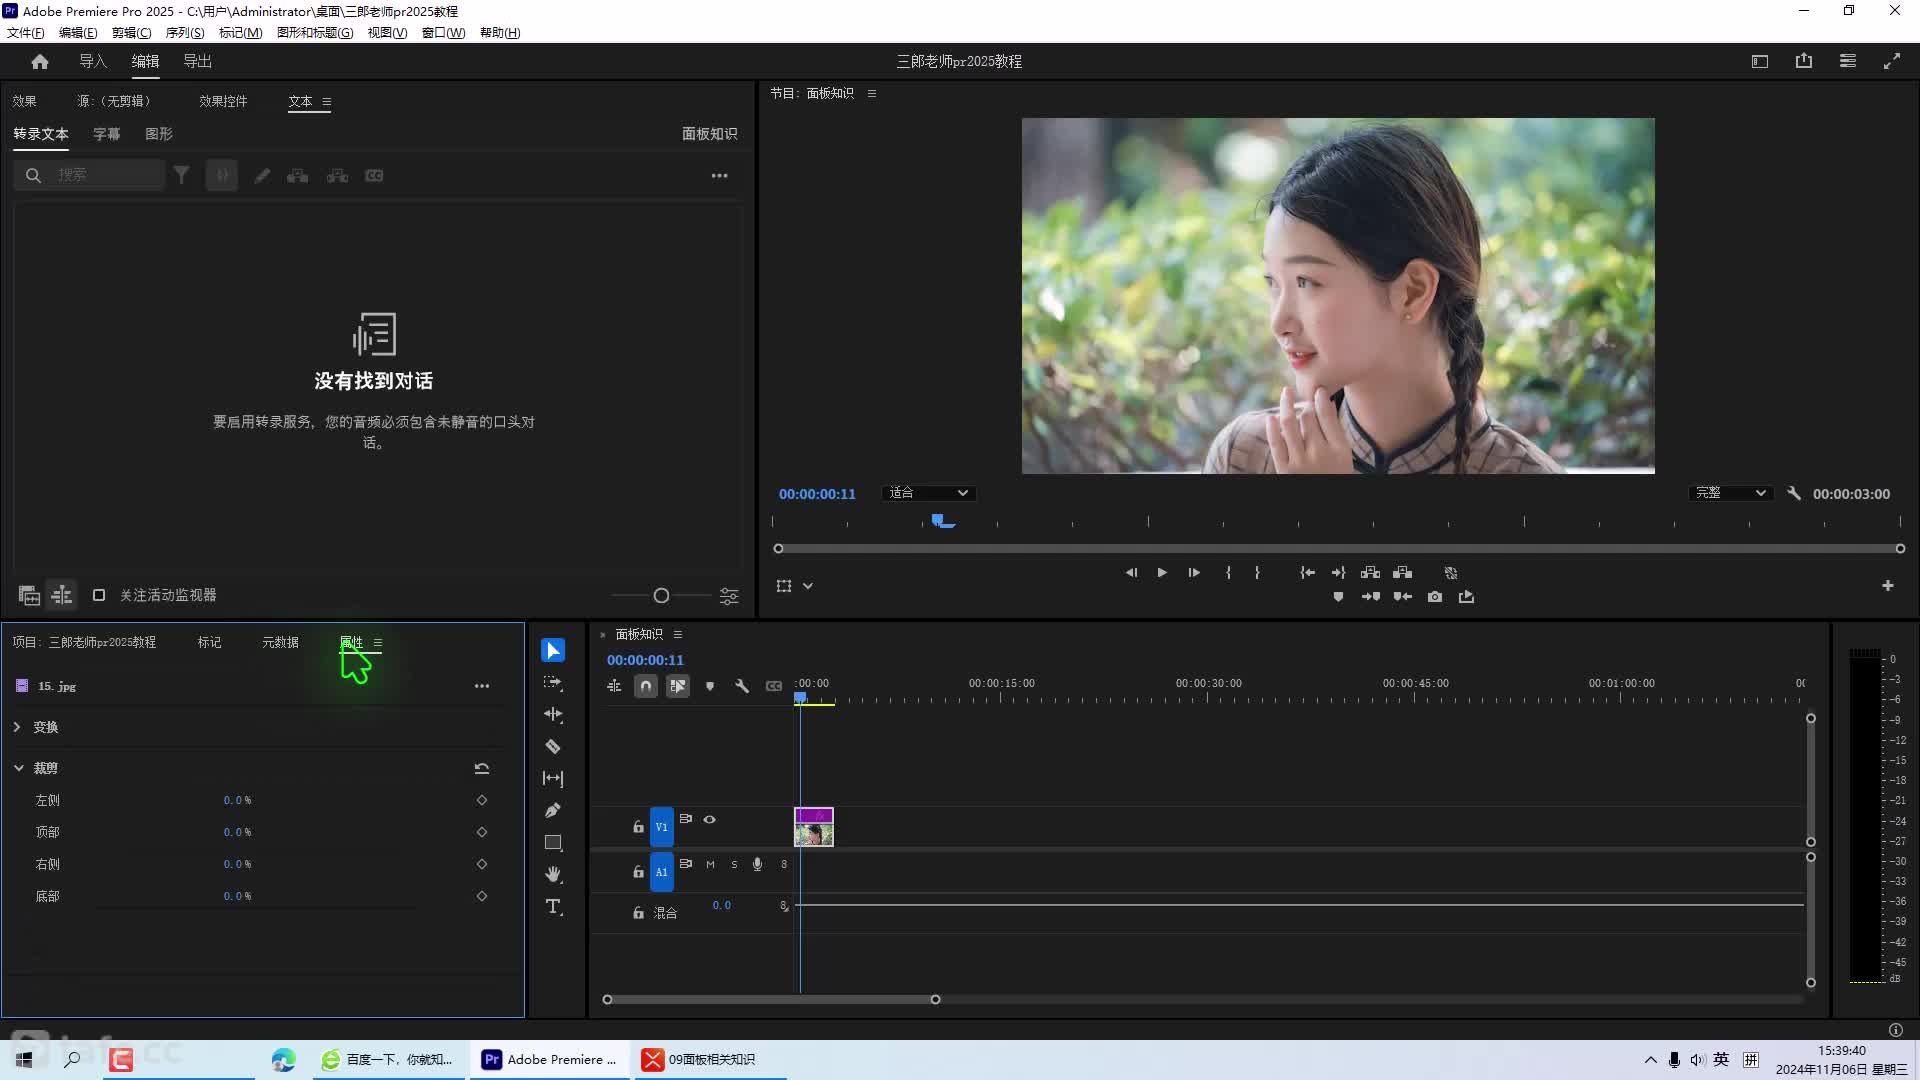Viewport: 1920px width, 1080px height.
Task: Click the Program Monitor playhead marker
Action: (x=939, y=520)
